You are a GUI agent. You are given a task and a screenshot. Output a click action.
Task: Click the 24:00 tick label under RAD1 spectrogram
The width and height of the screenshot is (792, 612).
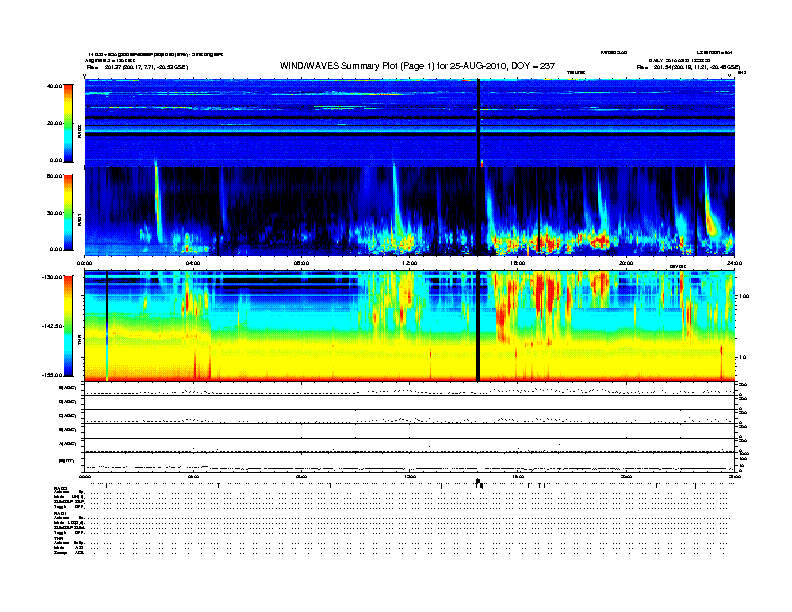tap(734, 263)
